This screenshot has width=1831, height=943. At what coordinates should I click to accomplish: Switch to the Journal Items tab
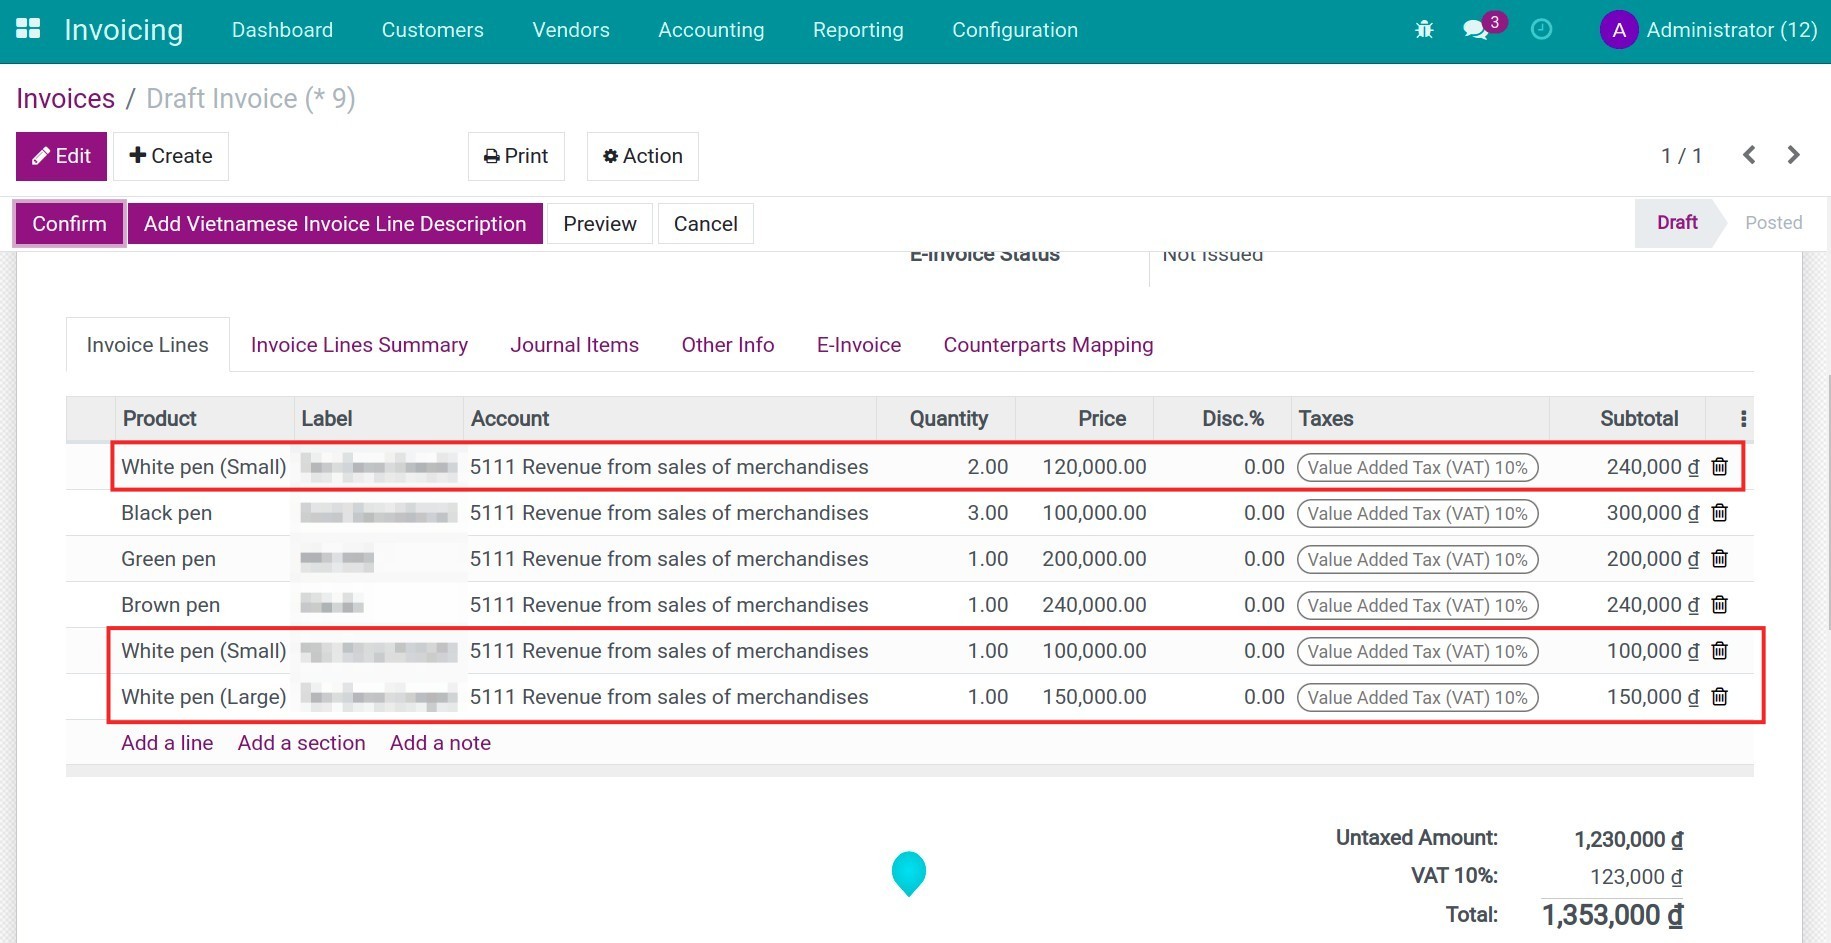tap(574, 344)
